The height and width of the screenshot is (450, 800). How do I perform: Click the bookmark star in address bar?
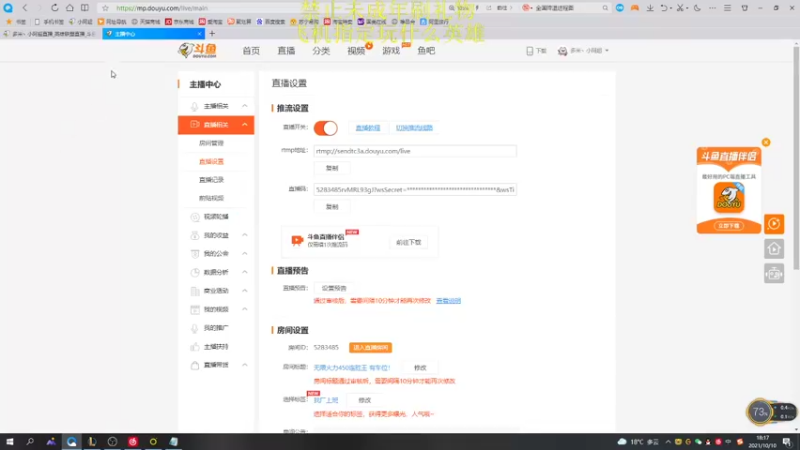click(x=105, y=8)
